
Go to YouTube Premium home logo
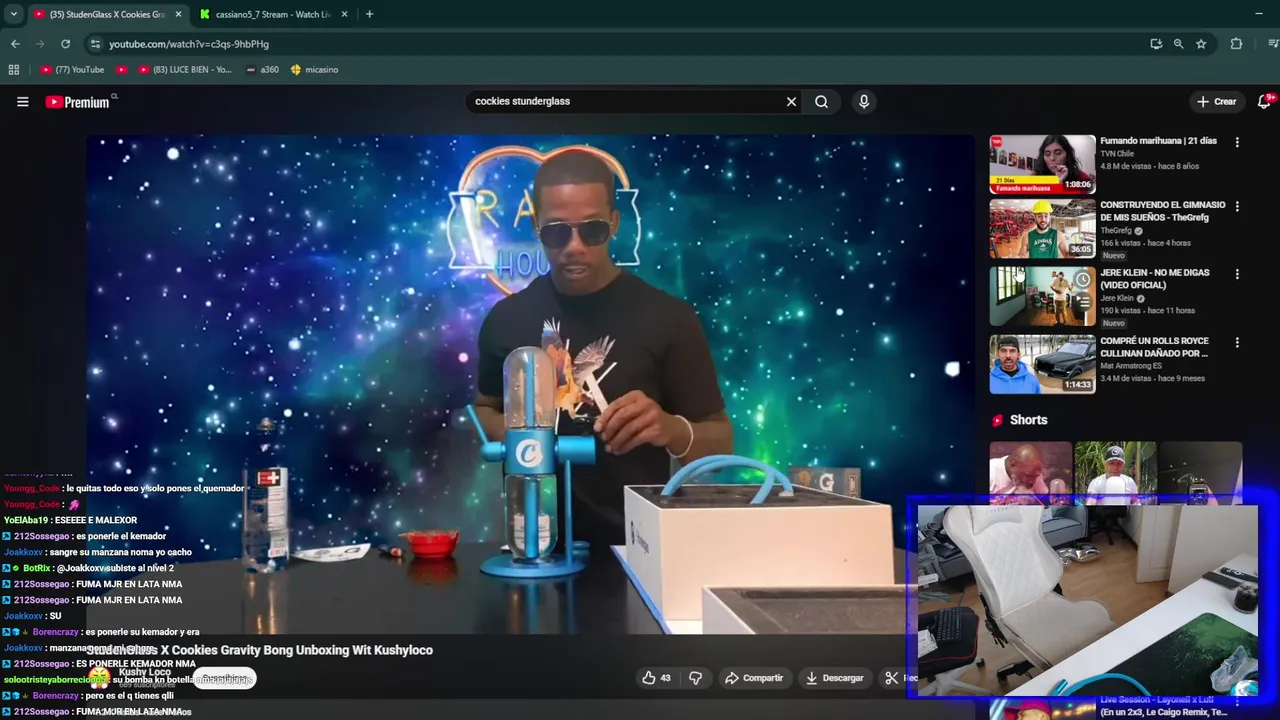pos(78,102)
